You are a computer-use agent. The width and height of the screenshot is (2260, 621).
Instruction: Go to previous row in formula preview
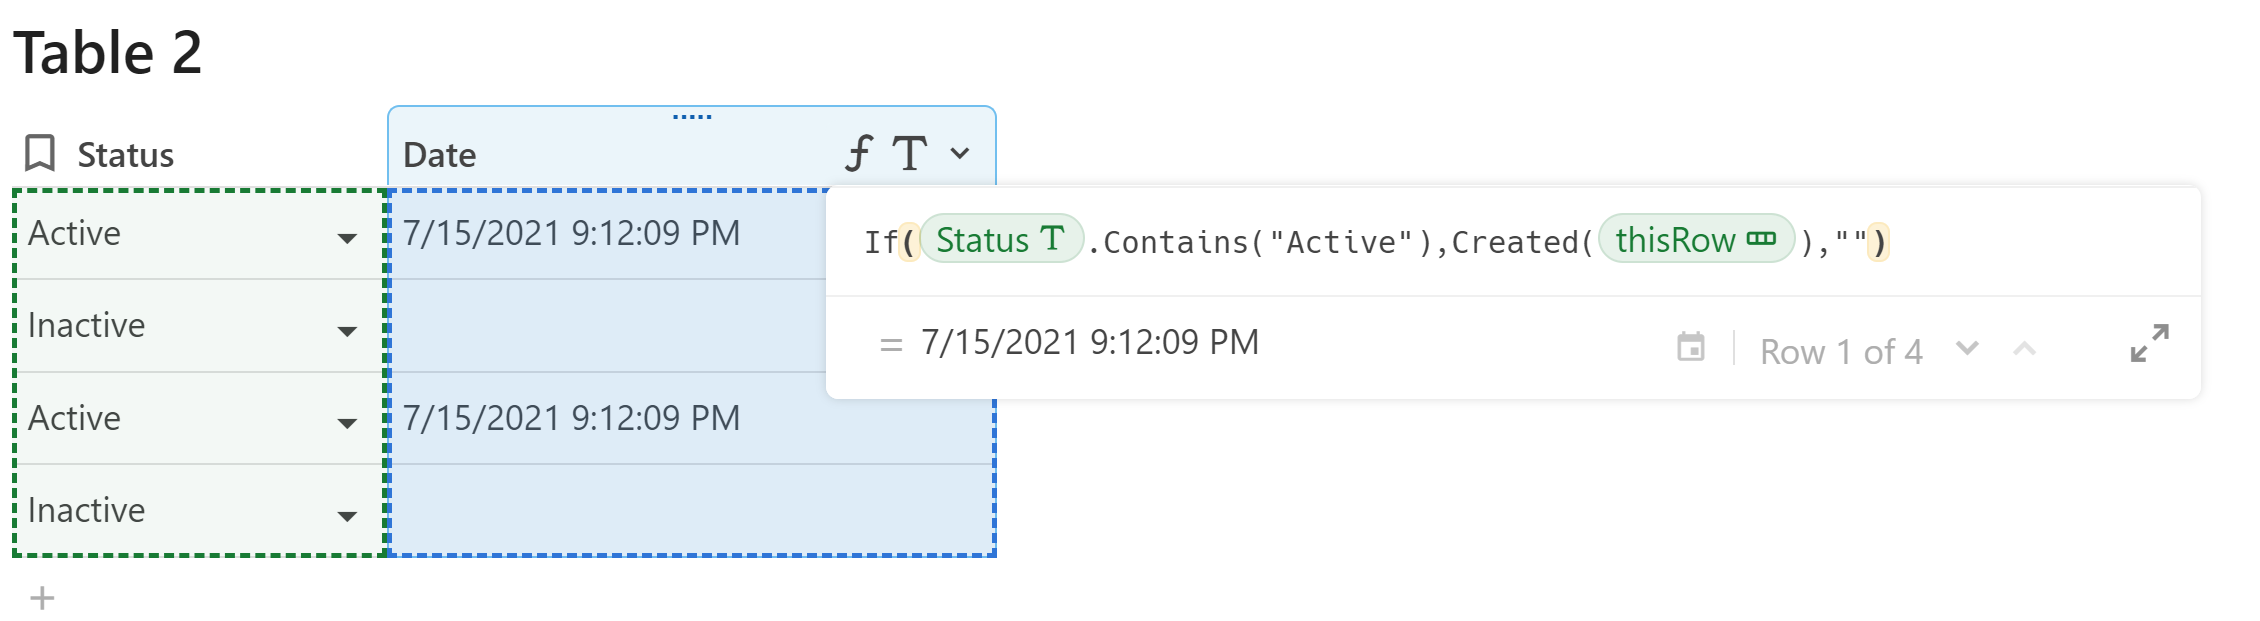point(2024,349)
